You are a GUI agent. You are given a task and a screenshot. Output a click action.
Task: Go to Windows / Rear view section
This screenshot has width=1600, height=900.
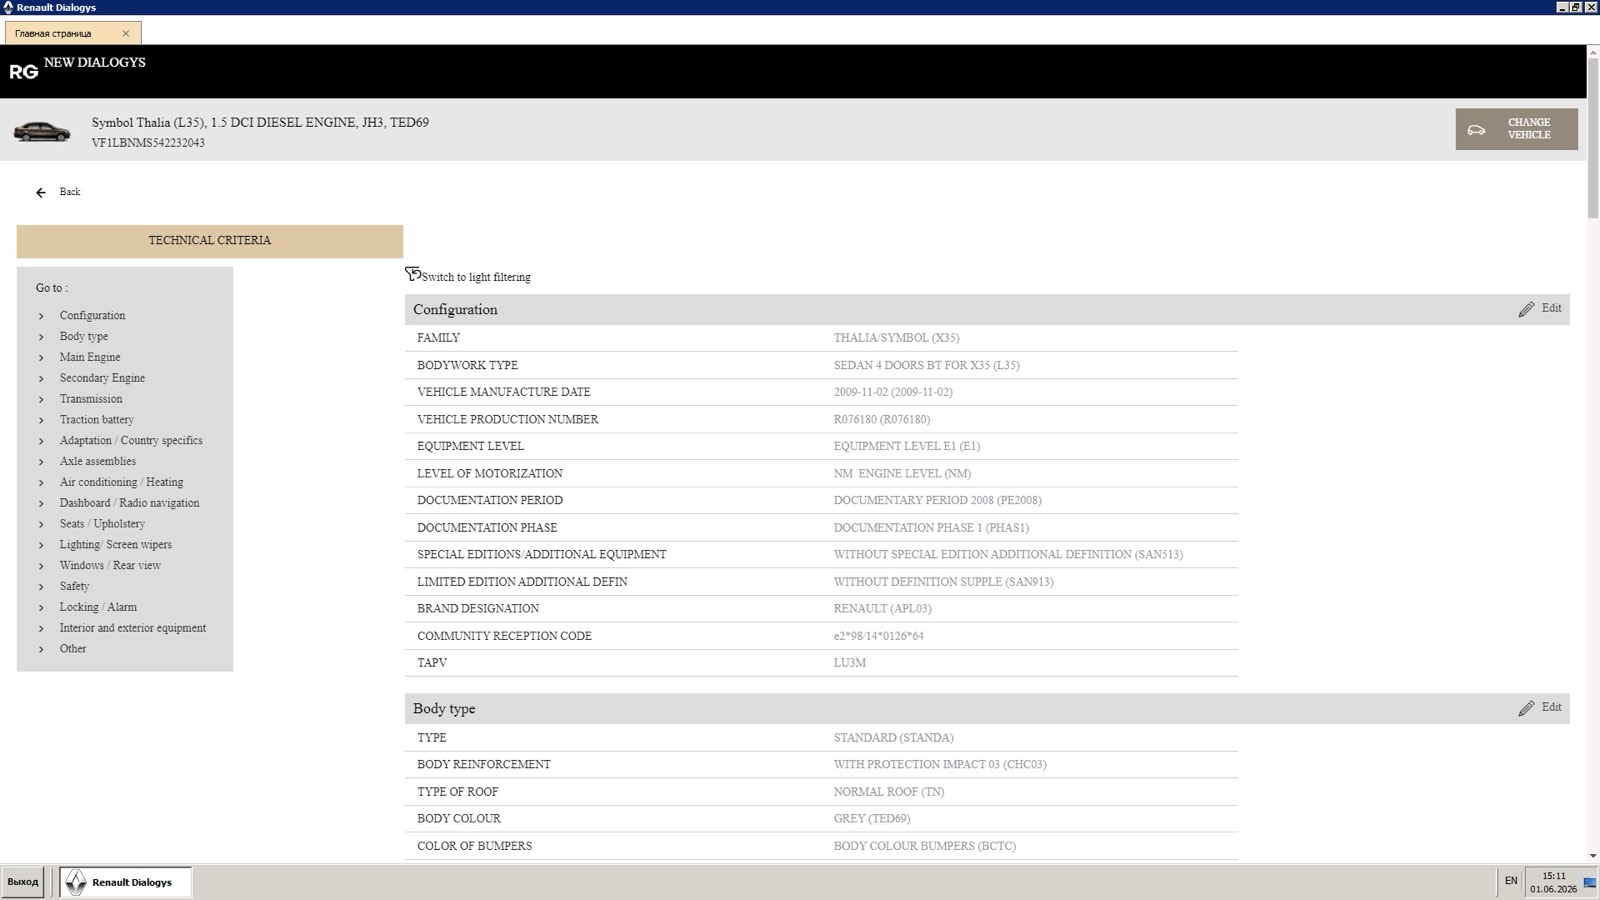click(110, 565)
